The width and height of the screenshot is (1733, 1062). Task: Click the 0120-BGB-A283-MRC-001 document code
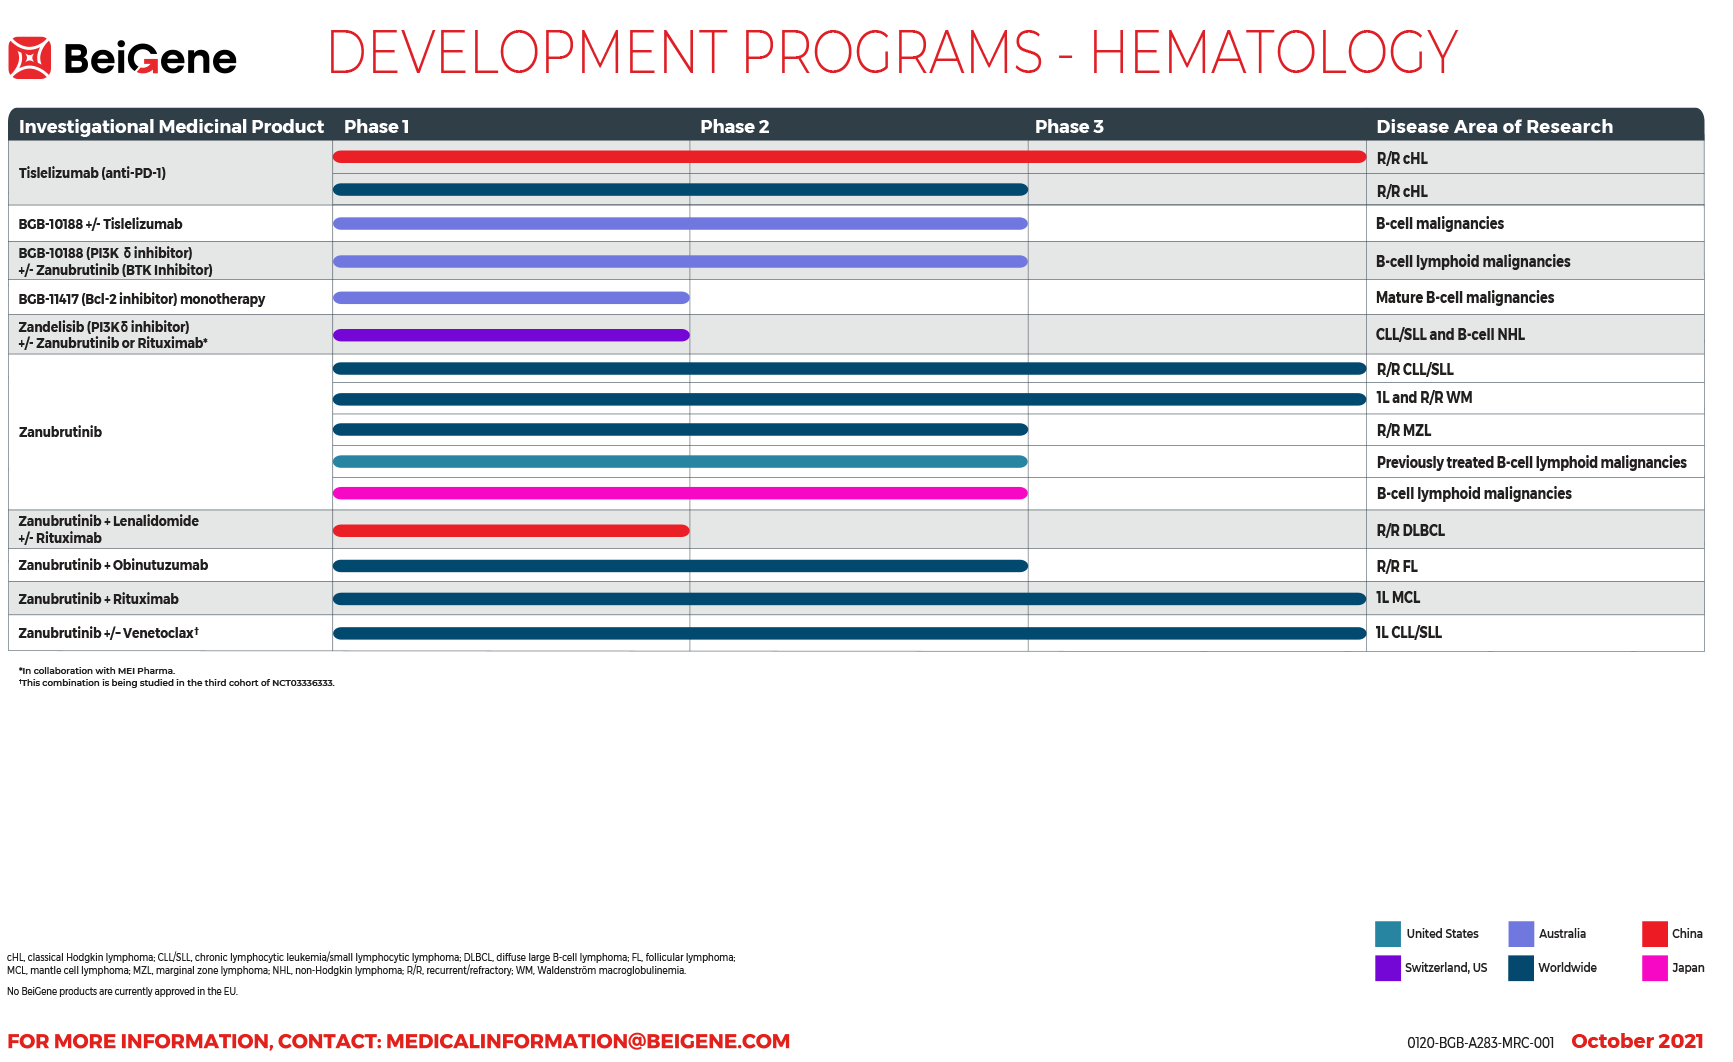pos(1480,1043)
